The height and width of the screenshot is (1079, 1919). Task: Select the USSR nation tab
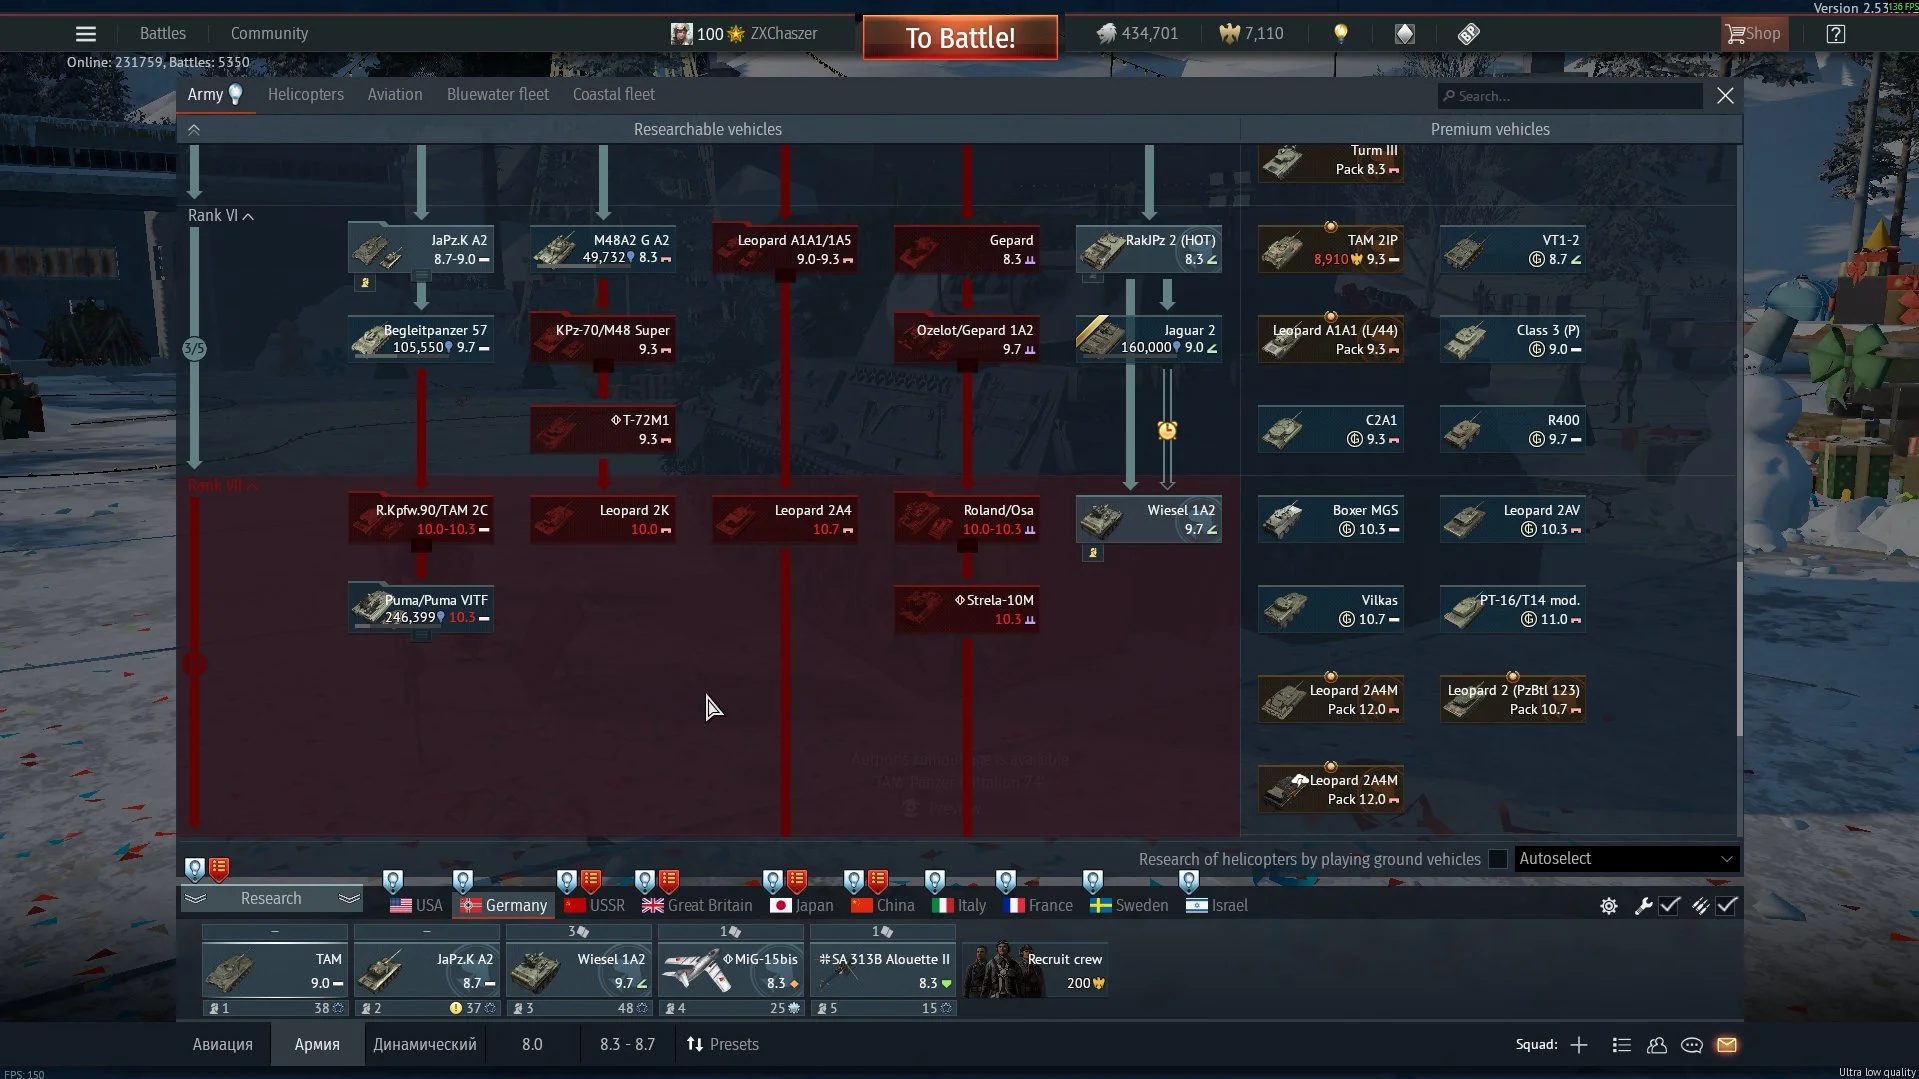click(595, 906)
